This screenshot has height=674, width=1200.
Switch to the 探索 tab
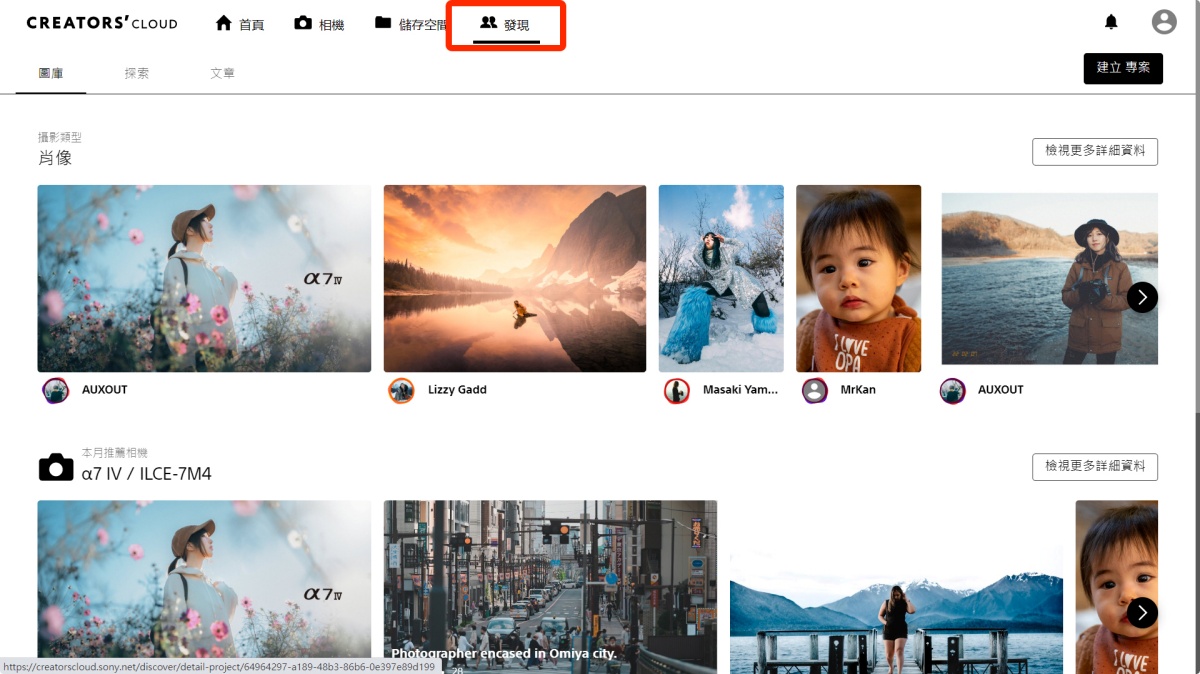(x=137, y=72)
